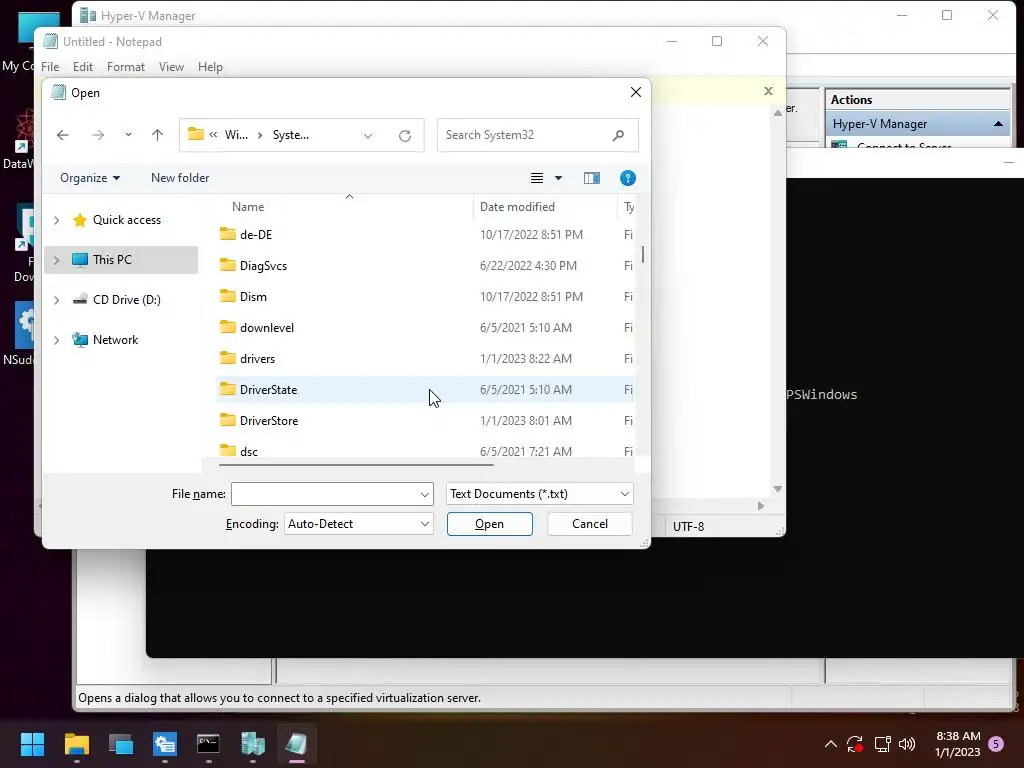The width and height of the screenshot is (1024, 768).
Task: Open Notepad File menu
Action: coord(50,67)
